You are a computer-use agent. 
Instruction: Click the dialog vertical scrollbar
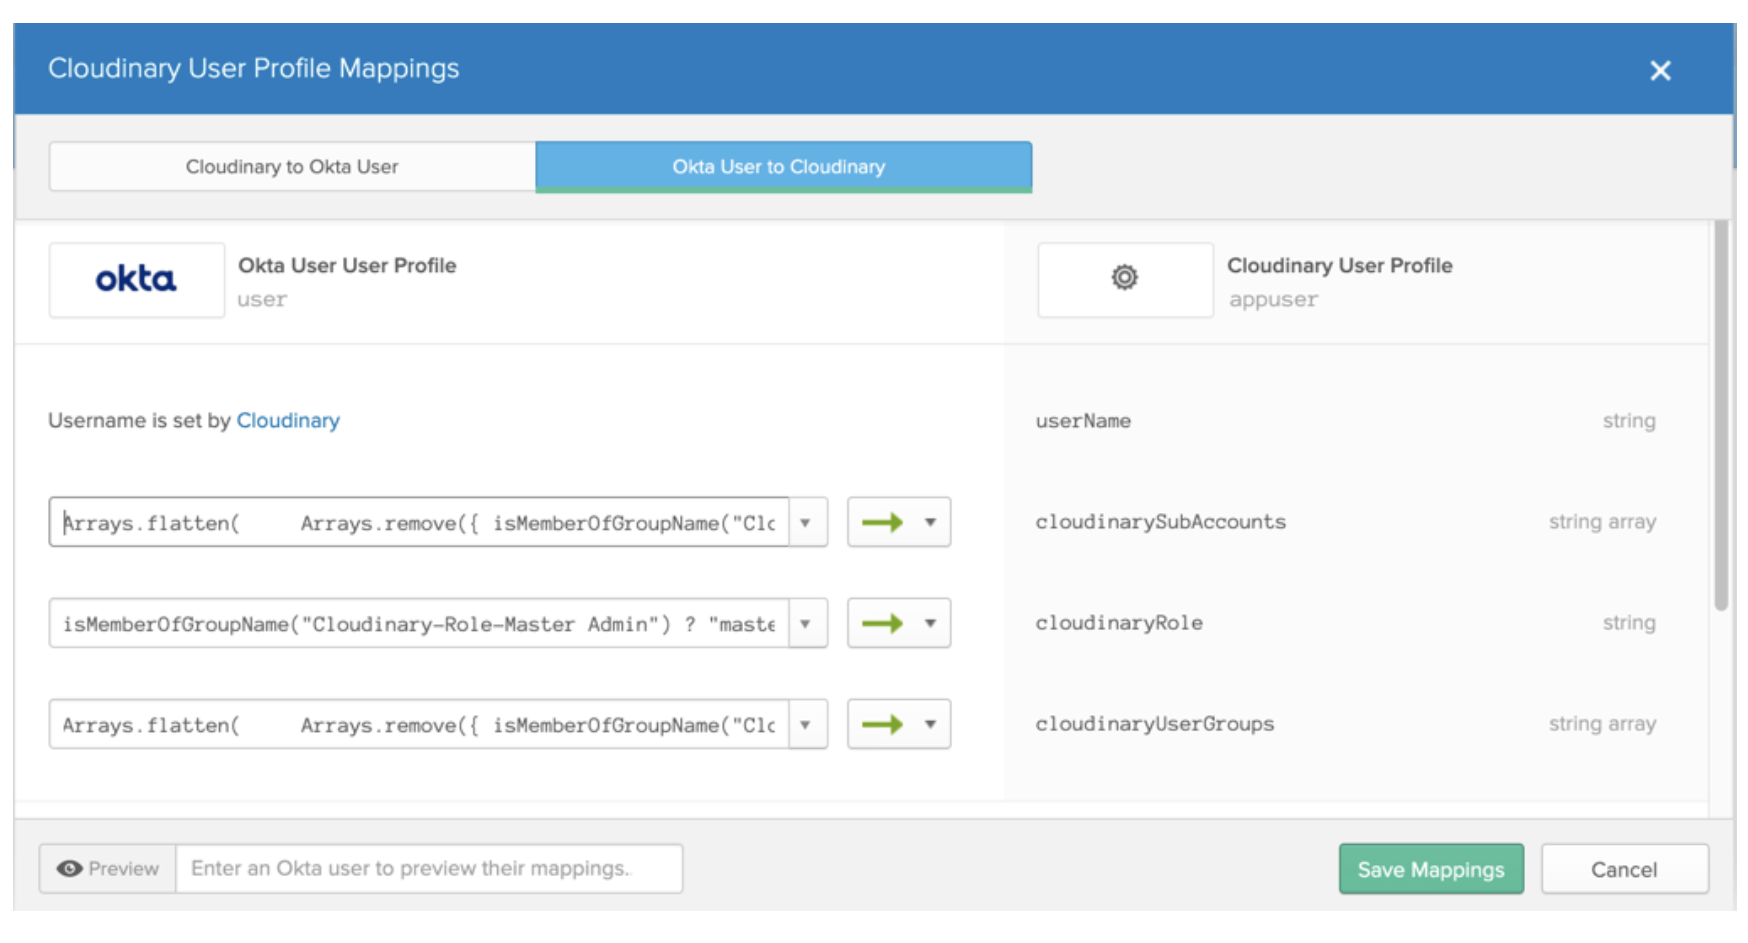[1721, 415]
